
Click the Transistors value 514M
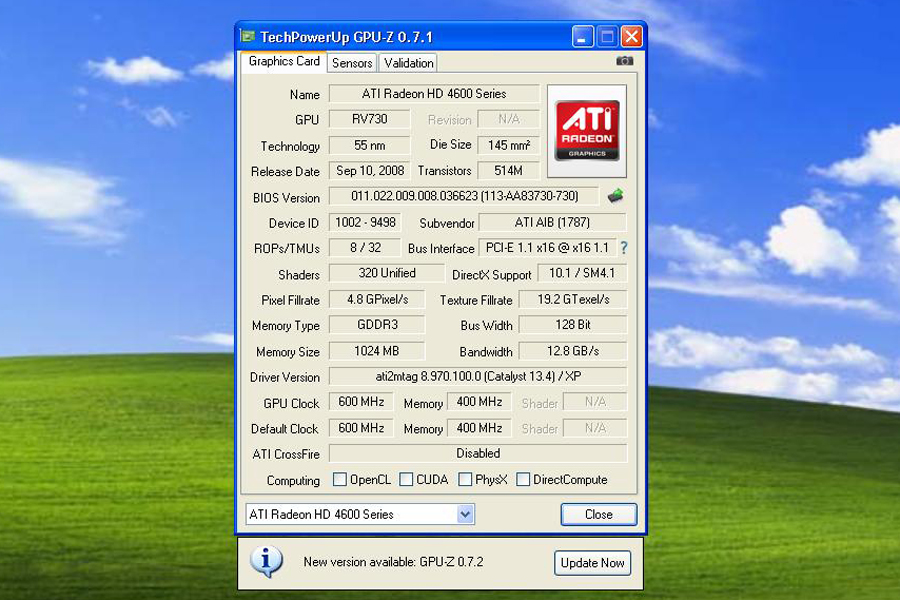[509, 171]
